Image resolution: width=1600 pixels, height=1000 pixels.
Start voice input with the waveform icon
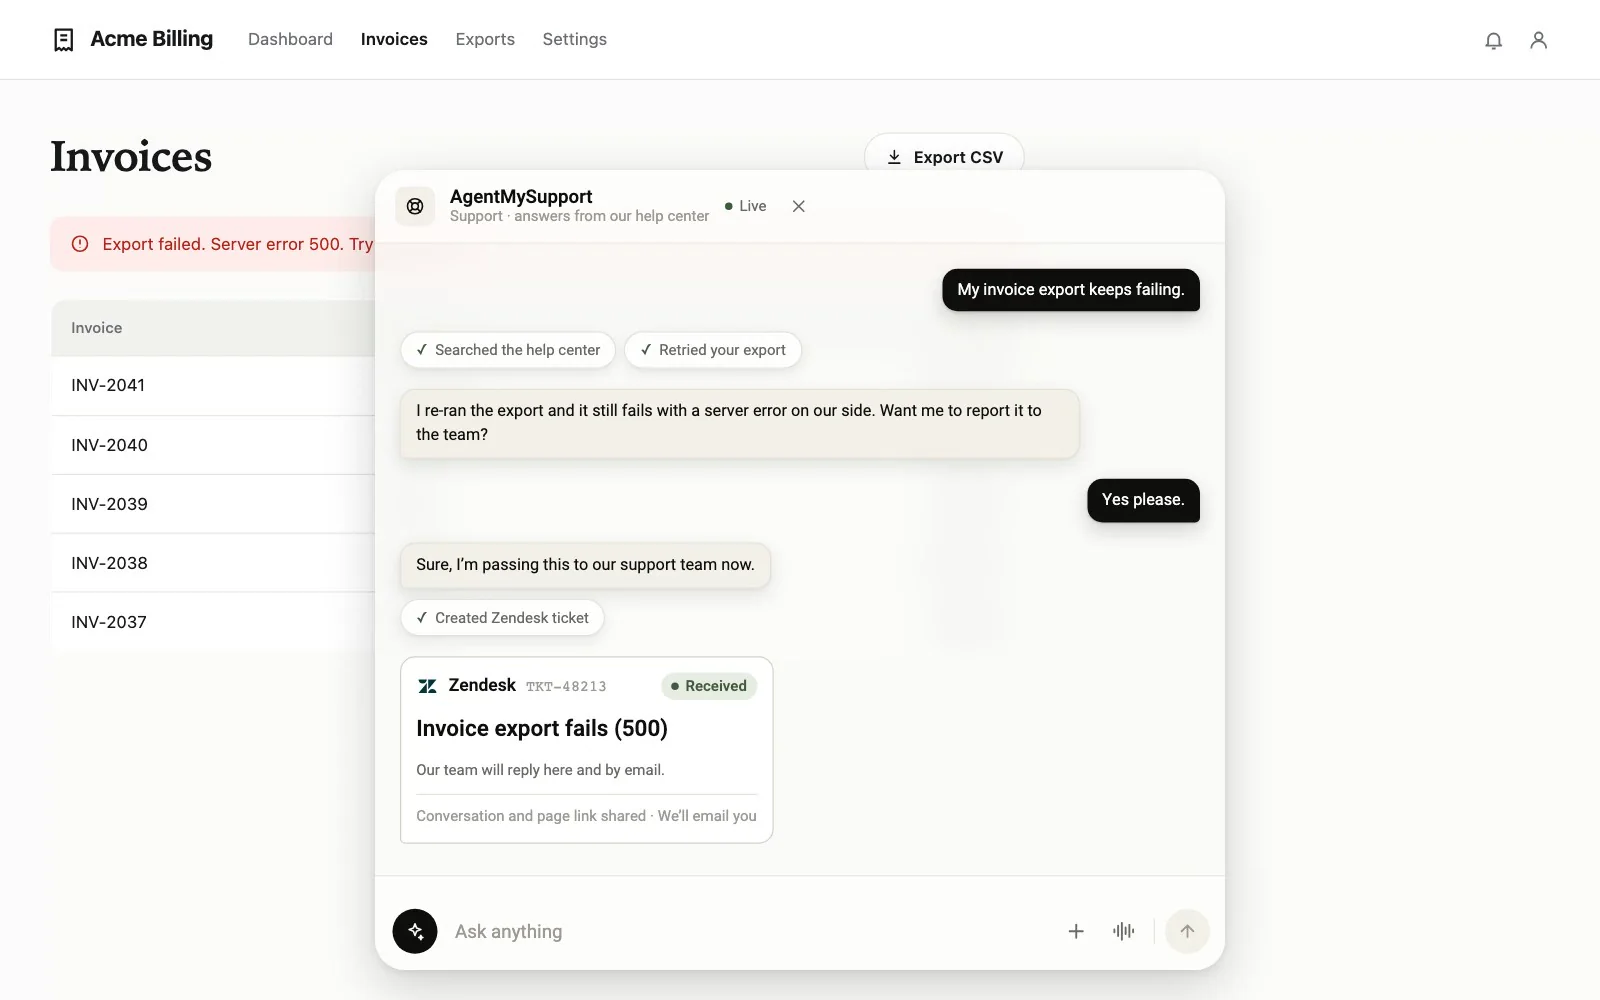pos(1124,931)
